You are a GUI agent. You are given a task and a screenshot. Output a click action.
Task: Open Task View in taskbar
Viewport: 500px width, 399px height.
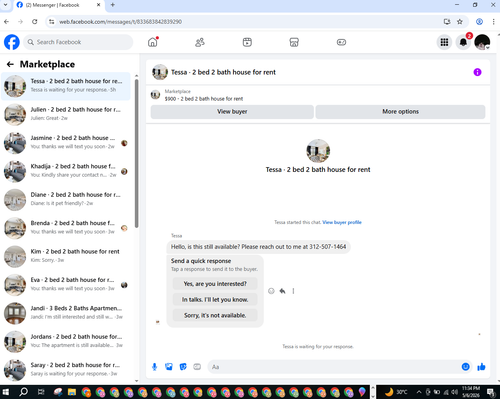(x=41, y=392)
